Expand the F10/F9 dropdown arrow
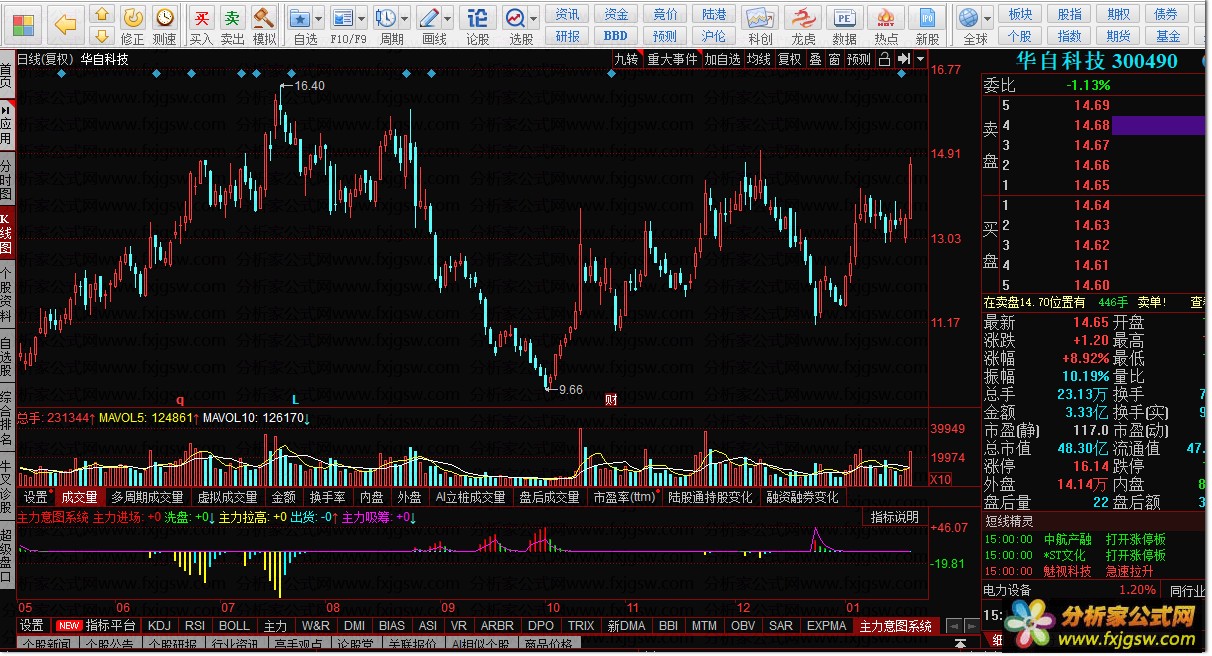Image resolution: width=1212 pixels, height=656 pixels. coord(363,18)
